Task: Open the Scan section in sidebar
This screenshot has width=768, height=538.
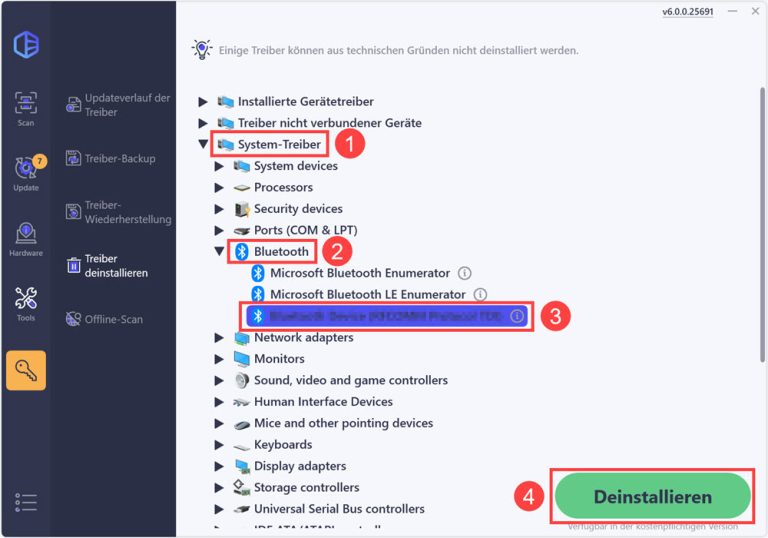Action: [25, 108]
